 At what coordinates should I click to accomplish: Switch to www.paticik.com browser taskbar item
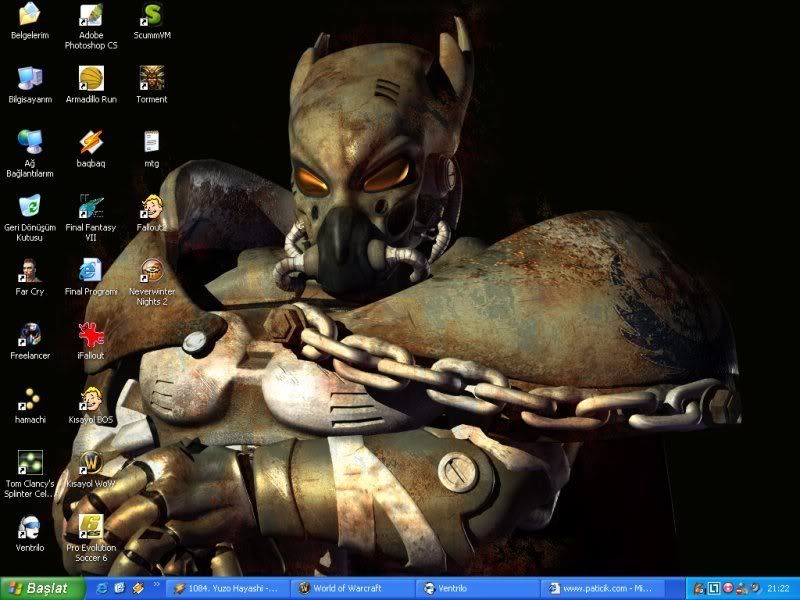tap(602, 588)
